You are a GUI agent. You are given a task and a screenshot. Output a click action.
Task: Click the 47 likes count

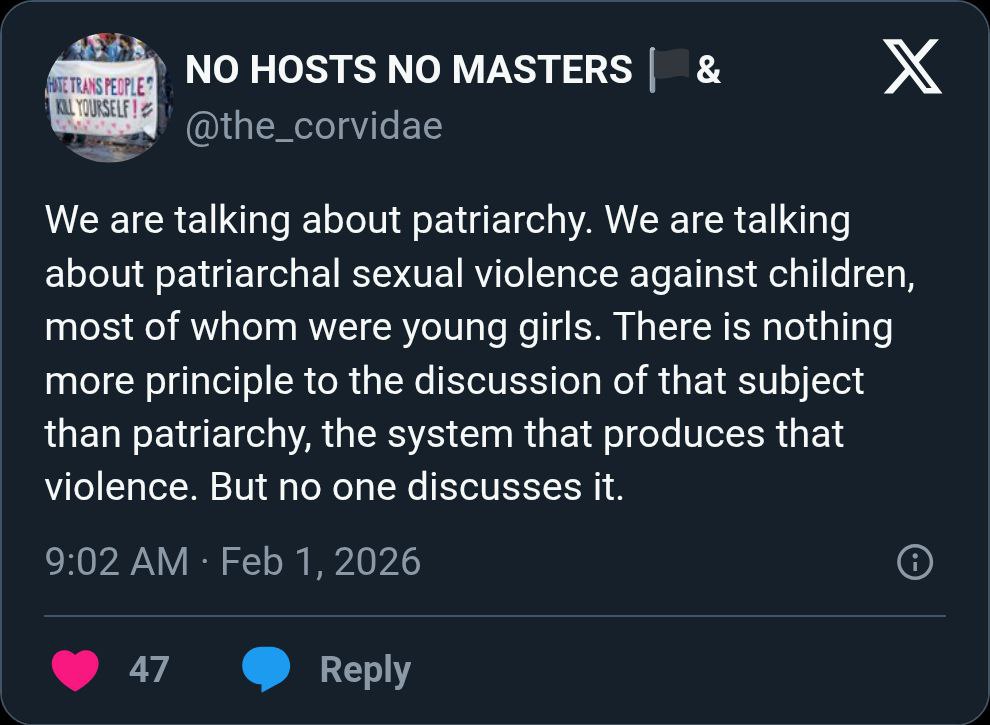[x=149, y=669]
